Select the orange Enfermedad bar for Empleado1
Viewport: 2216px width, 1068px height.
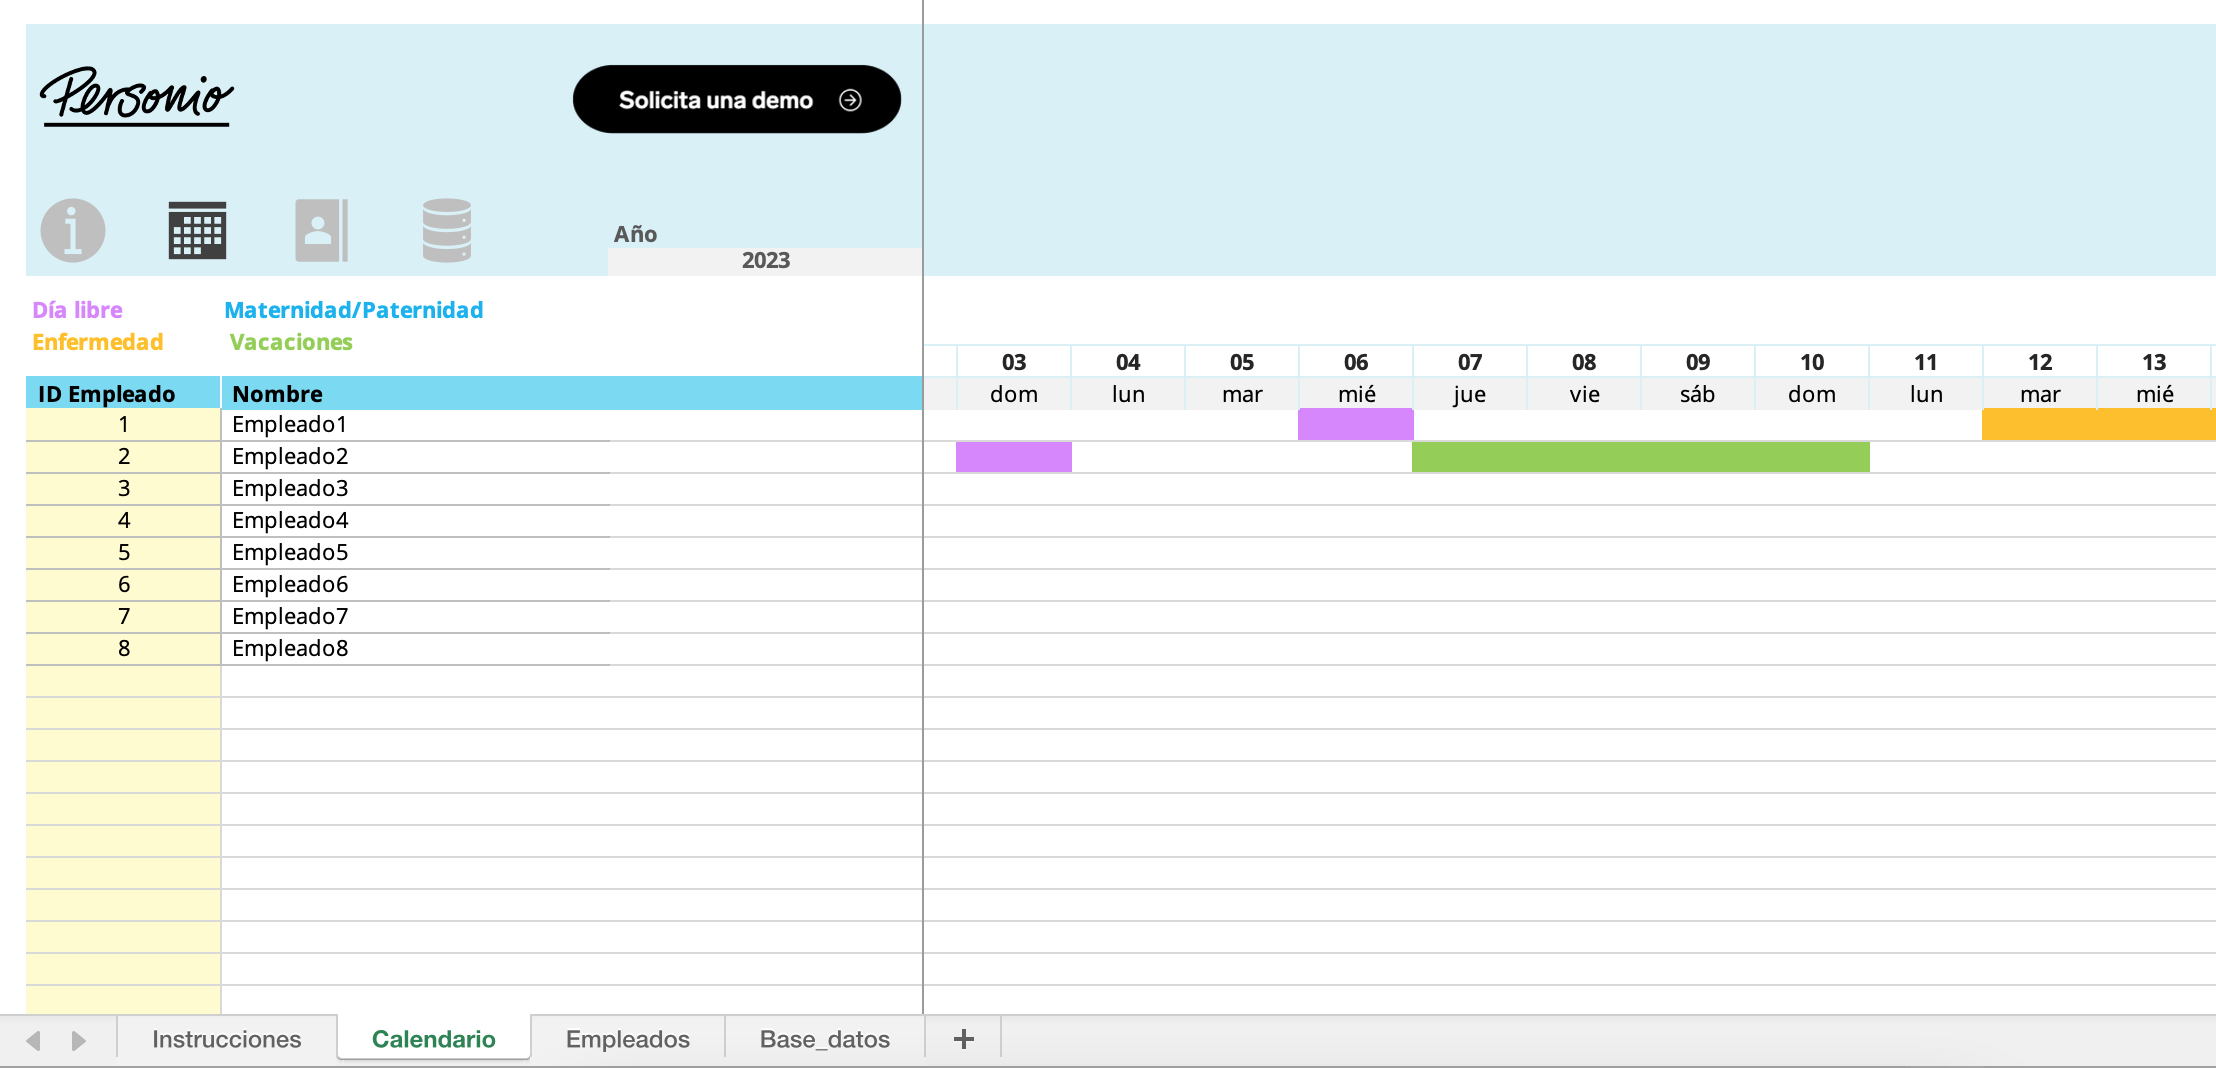pos(2099,424)
